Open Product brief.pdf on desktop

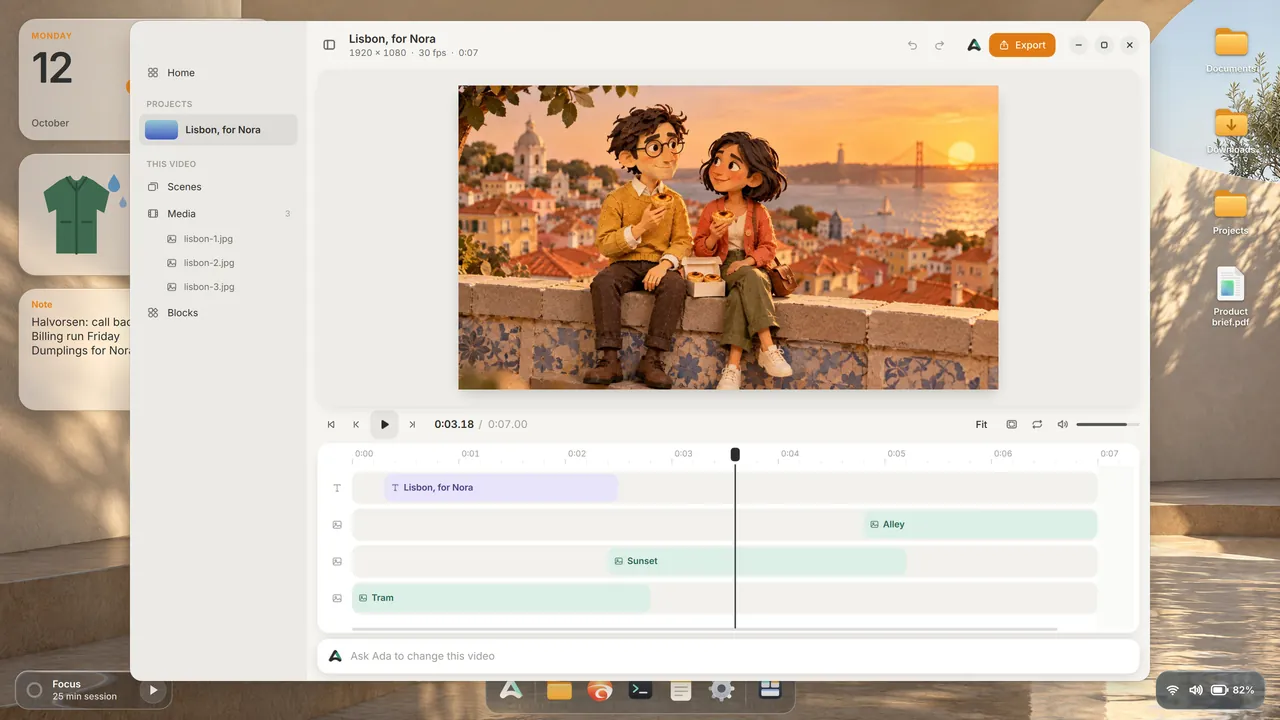pos(1231,298)
